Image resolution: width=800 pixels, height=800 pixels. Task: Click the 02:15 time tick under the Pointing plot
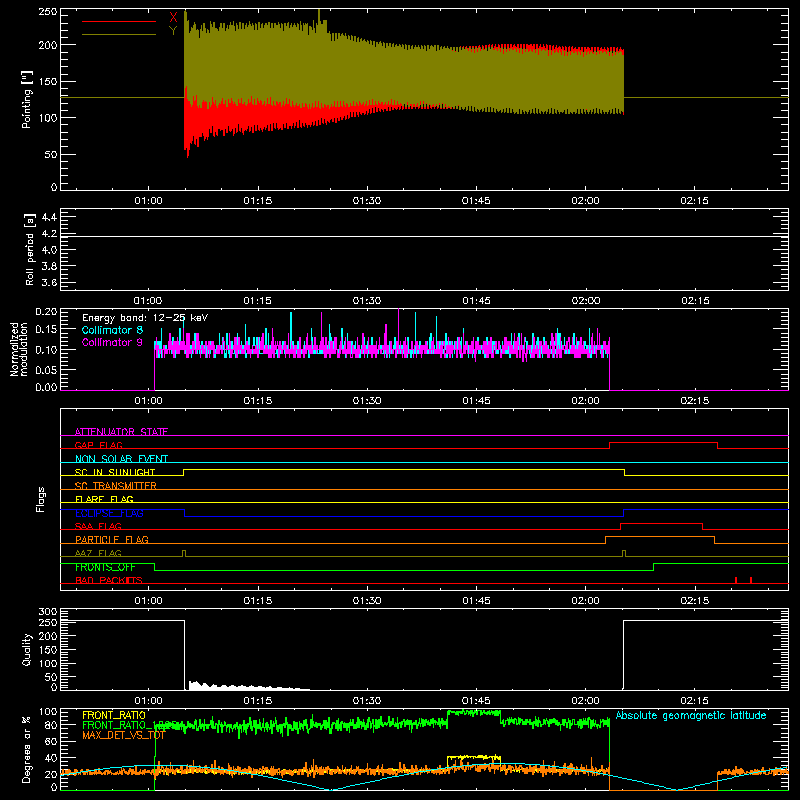[x=694, y=201]
